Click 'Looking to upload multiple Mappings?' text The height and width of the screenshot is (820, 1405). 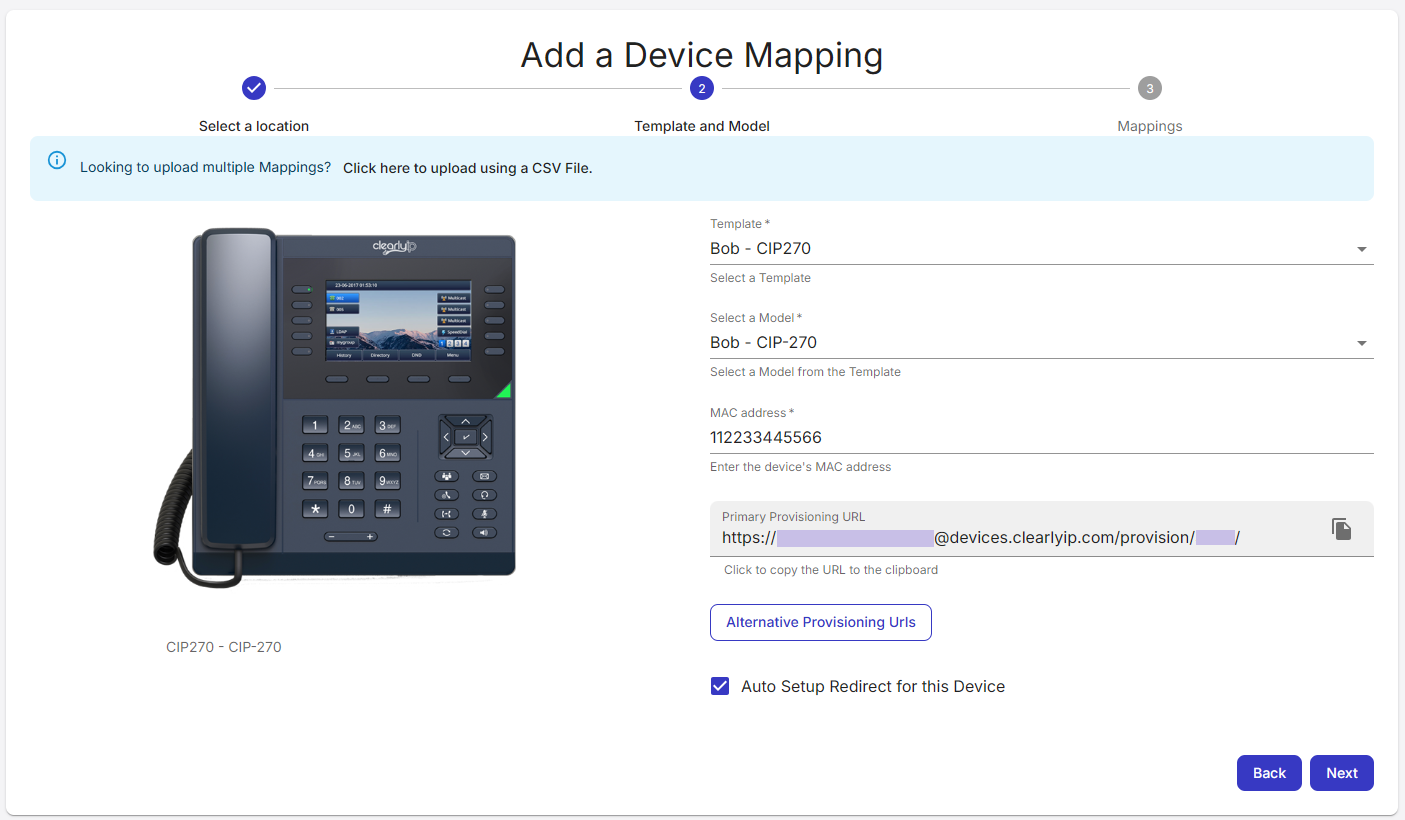tap(205, 167)
